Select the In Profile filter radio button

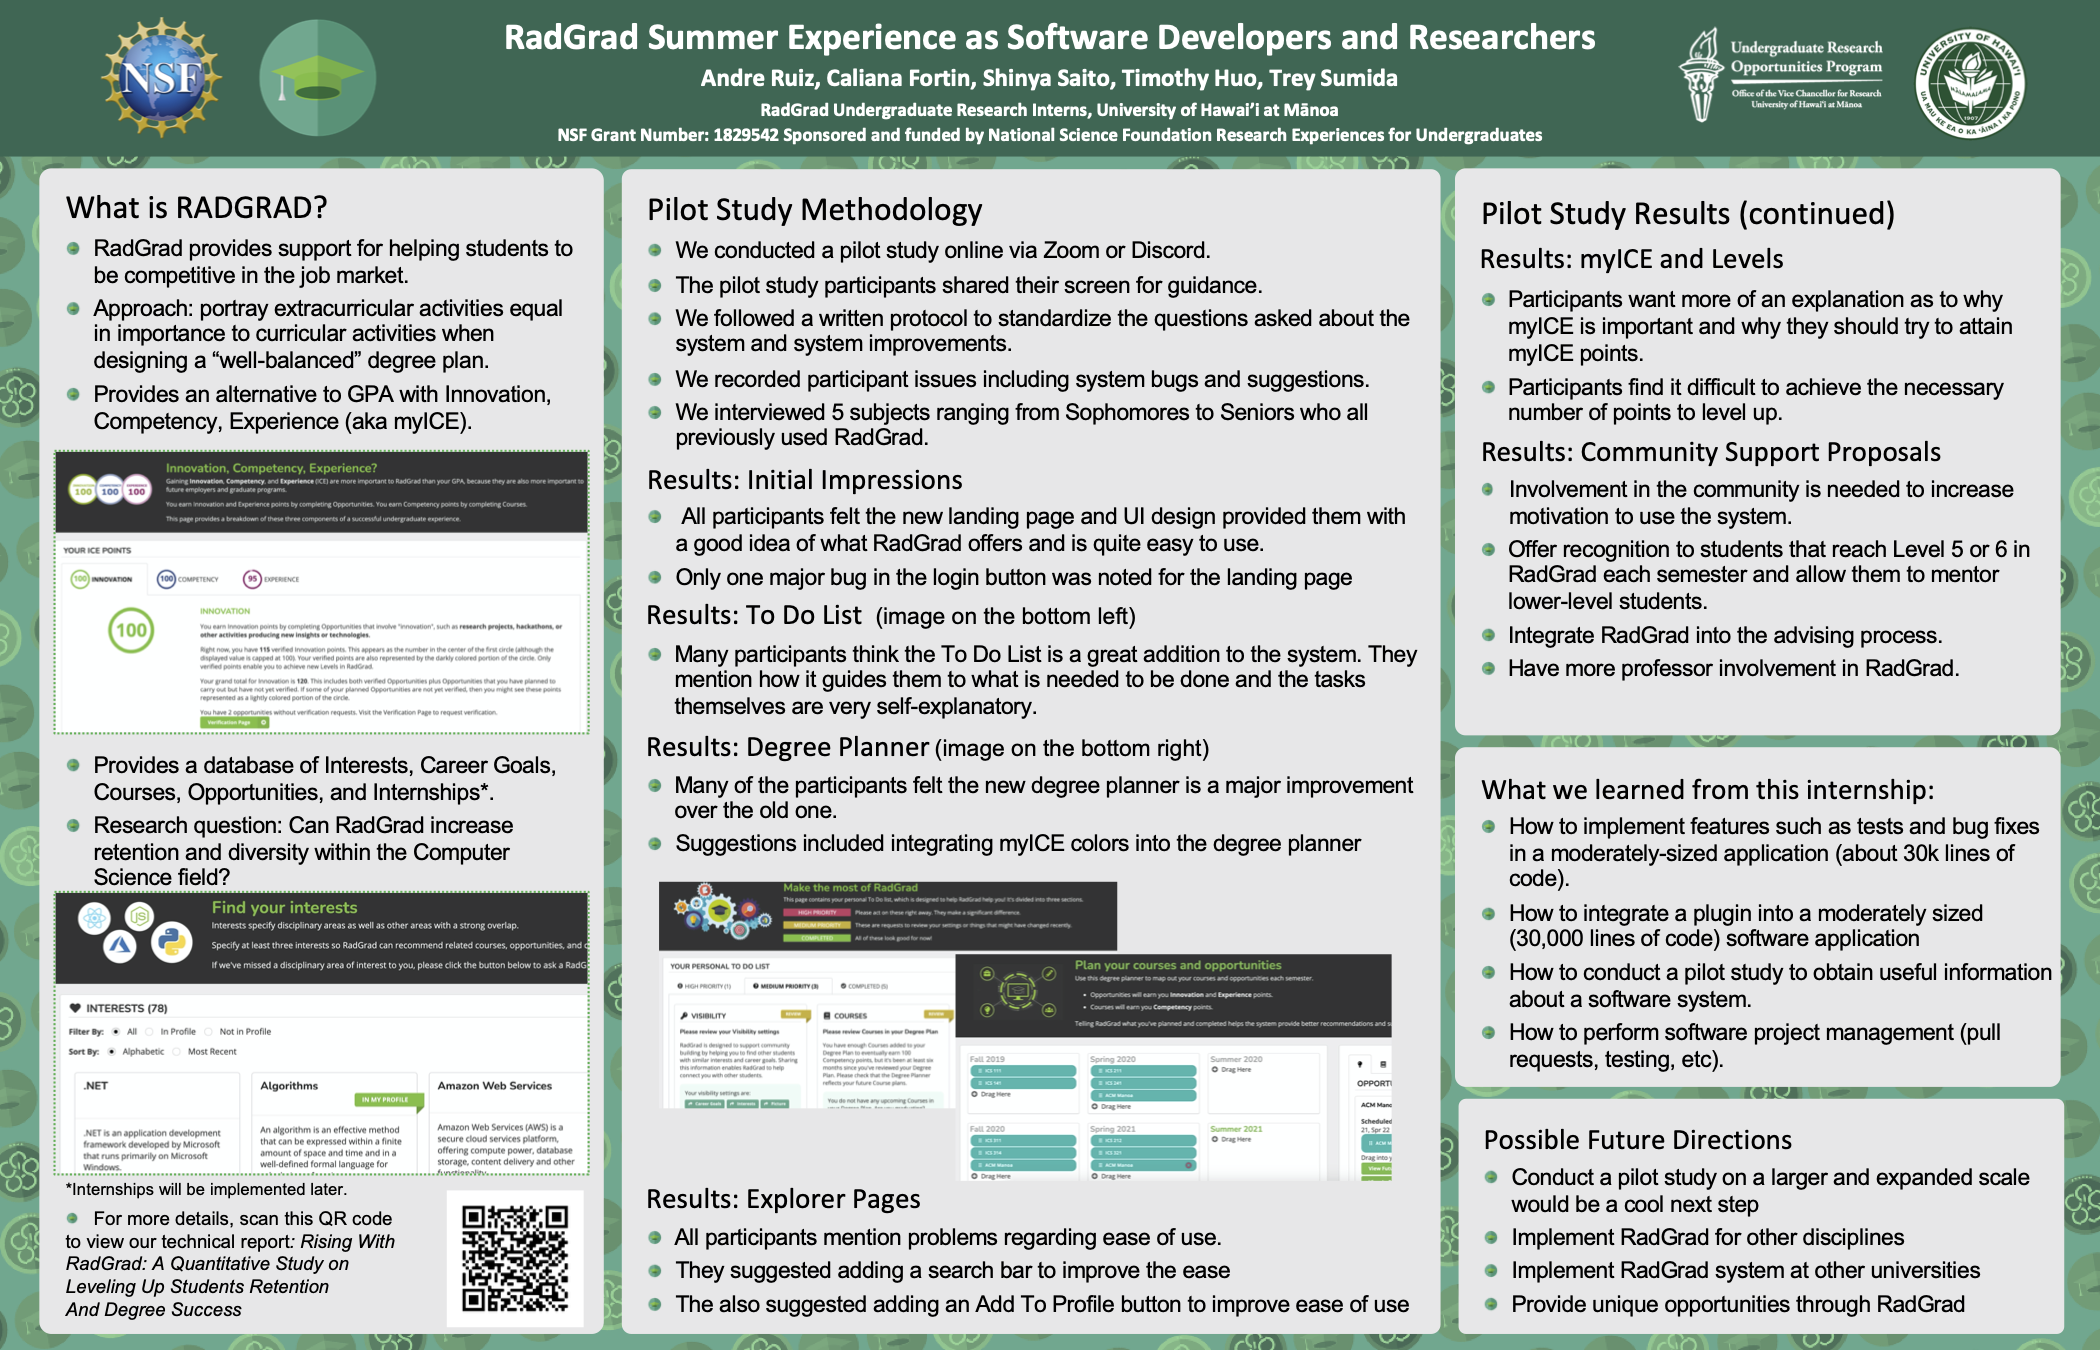150,1031
